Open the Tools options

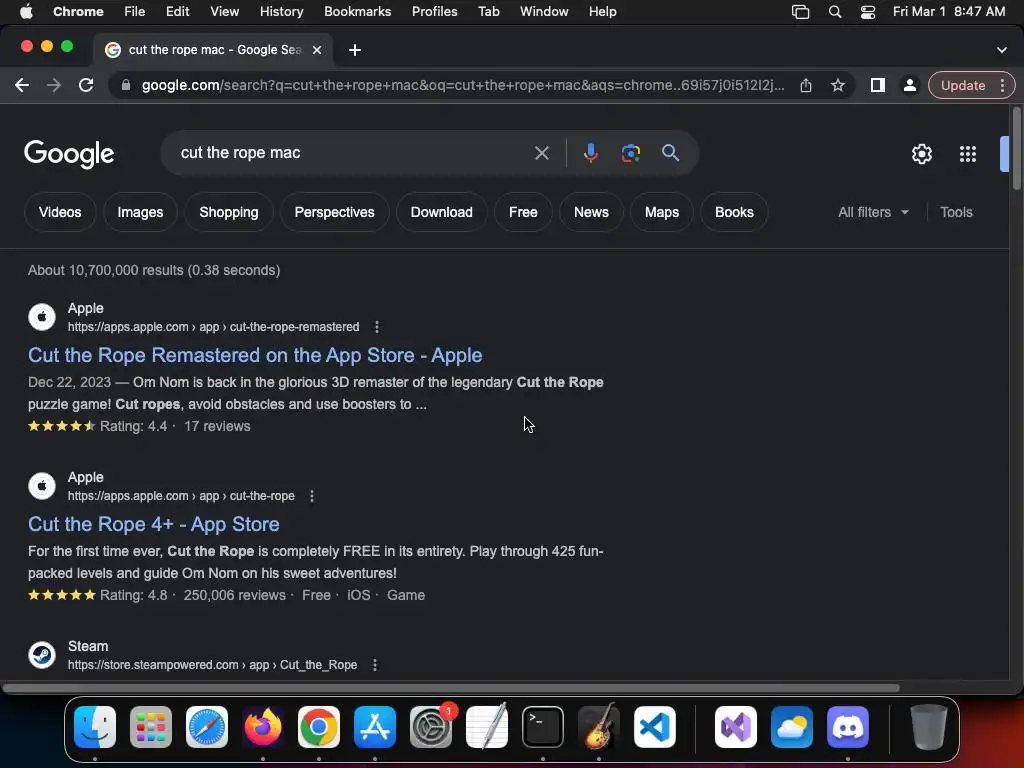pos(956,212)
